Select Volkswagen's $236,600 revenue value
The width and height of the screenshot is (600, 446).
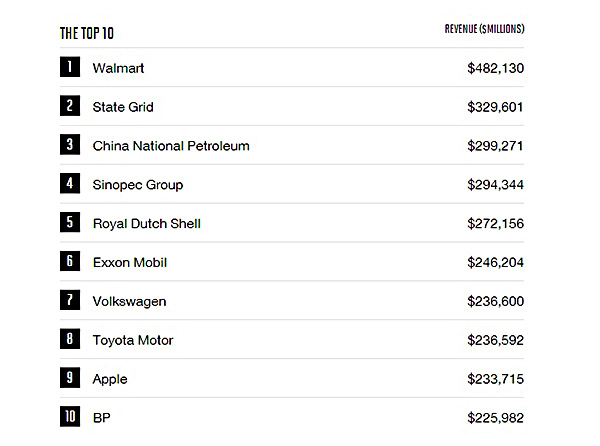[x=495, y=301]
